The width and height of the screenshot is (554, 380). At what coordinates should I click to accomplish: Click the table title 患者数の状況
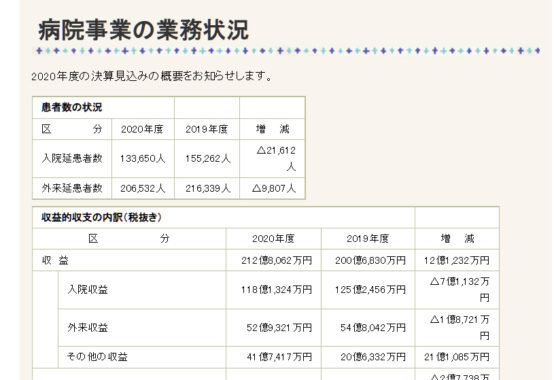(x=72, y=107)
